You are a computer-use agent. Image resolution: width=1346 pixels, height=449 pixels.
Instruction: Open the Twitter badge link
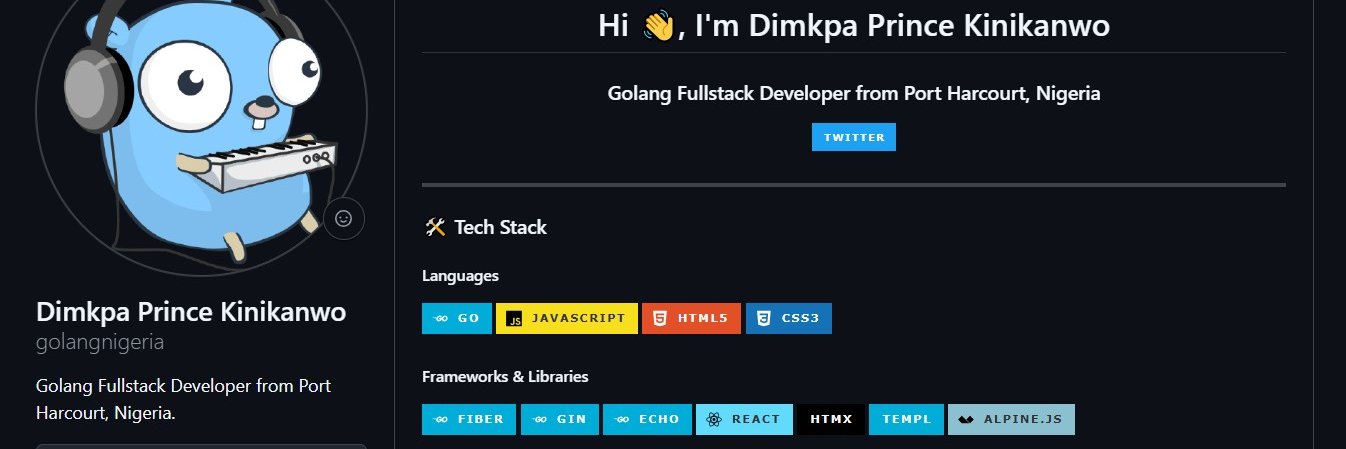point(854,137)
